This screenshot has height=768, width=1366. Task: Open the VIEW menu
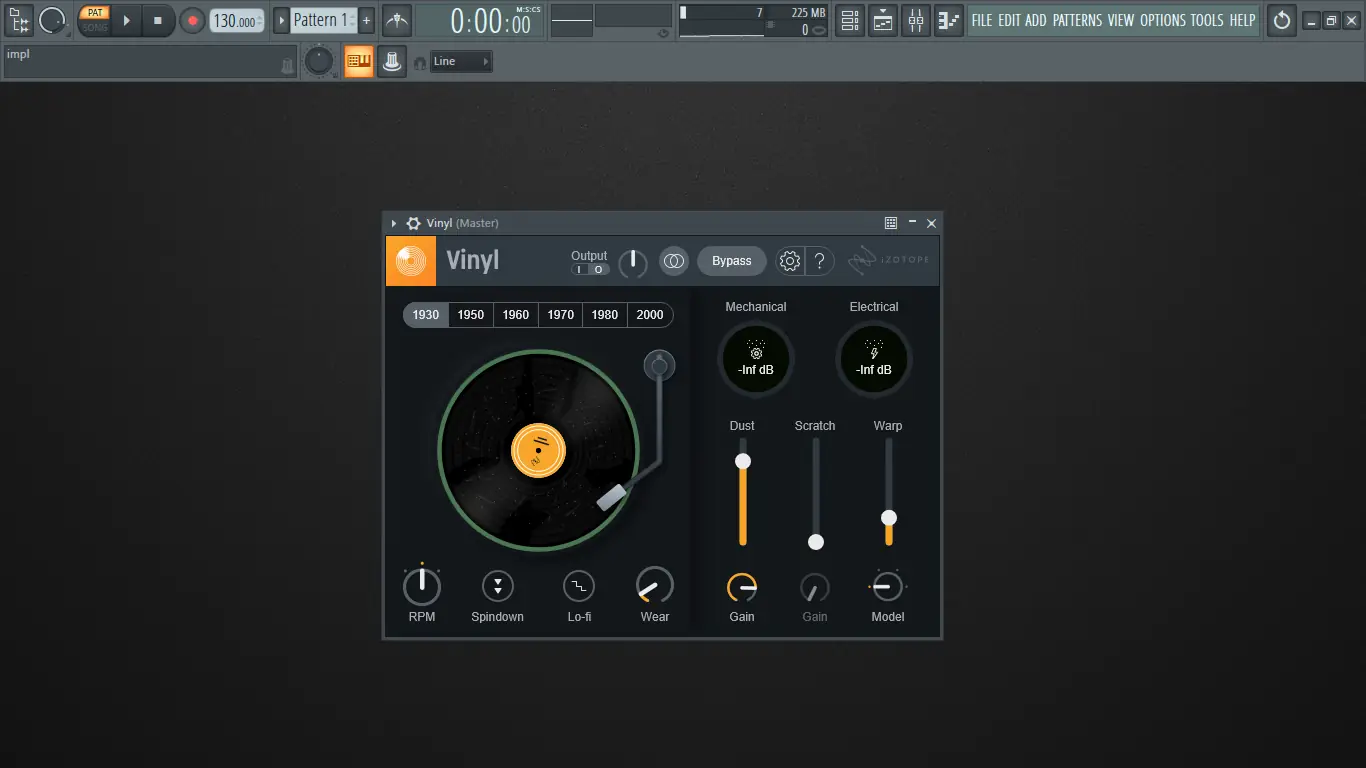(1121, 20)
